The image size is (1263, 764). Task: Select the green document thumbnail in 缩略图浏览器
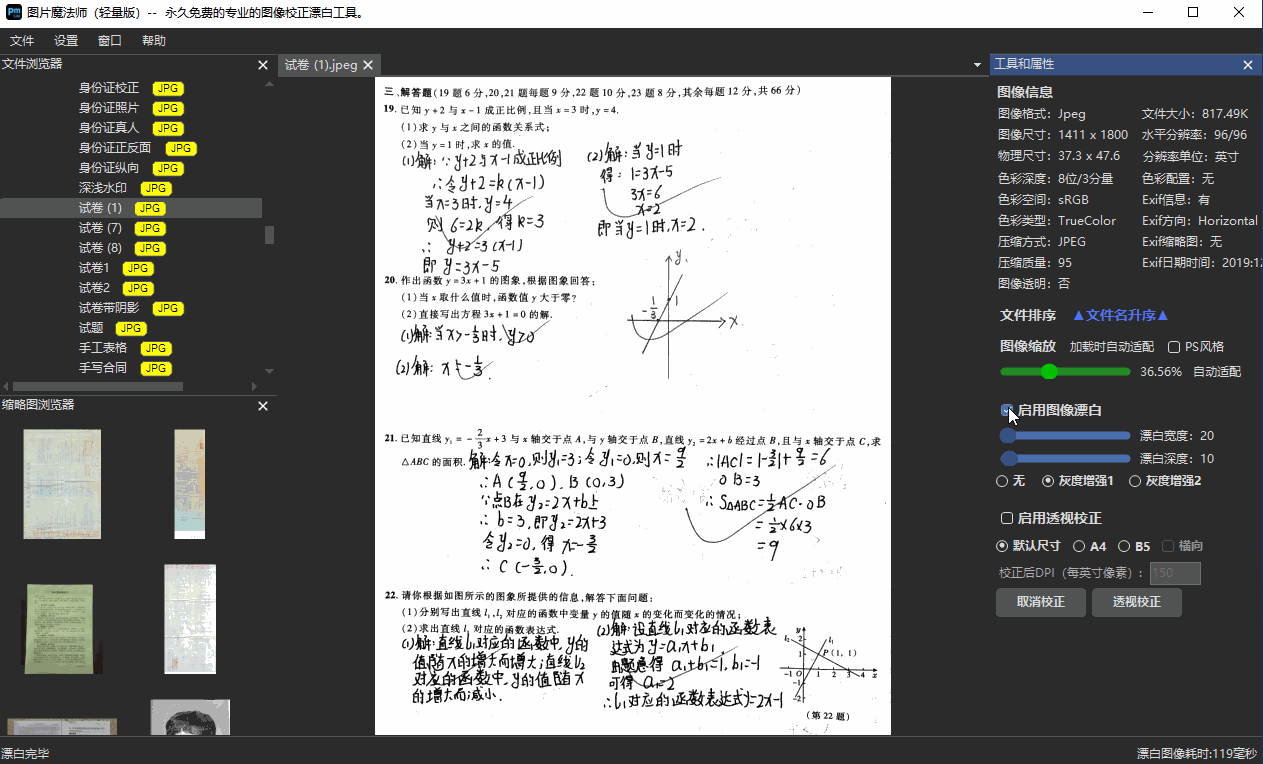61,628
